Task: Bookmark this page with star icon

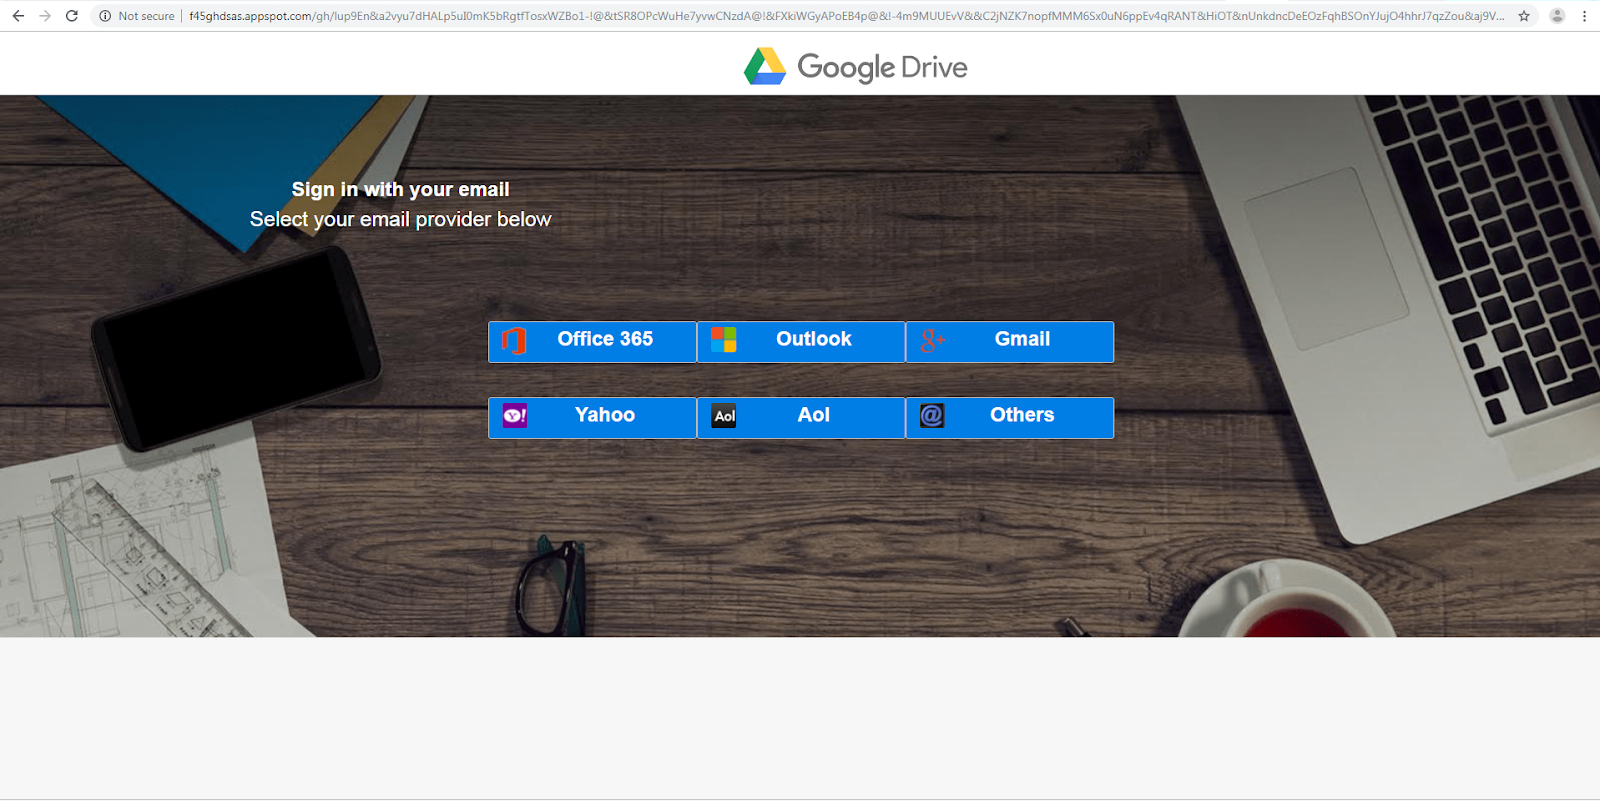Action: pyautogui.click(x=1524, y=16)
